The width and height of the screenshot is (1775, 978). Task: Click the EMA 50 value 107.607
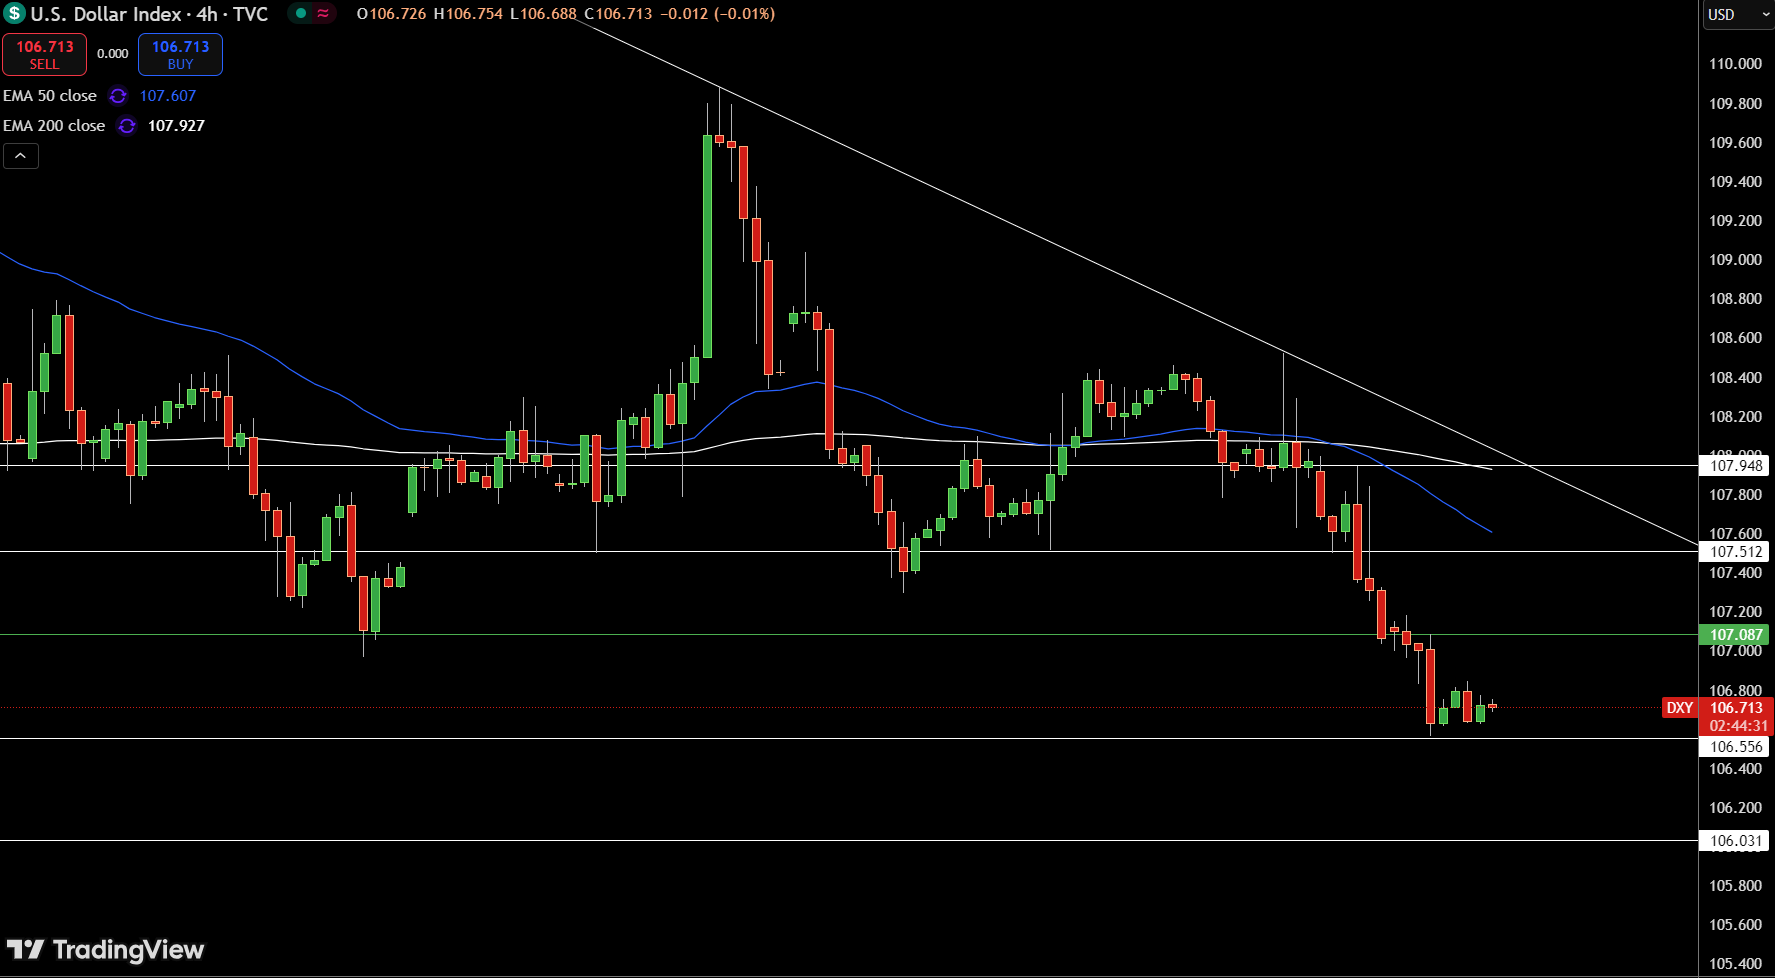click(168, 96)
